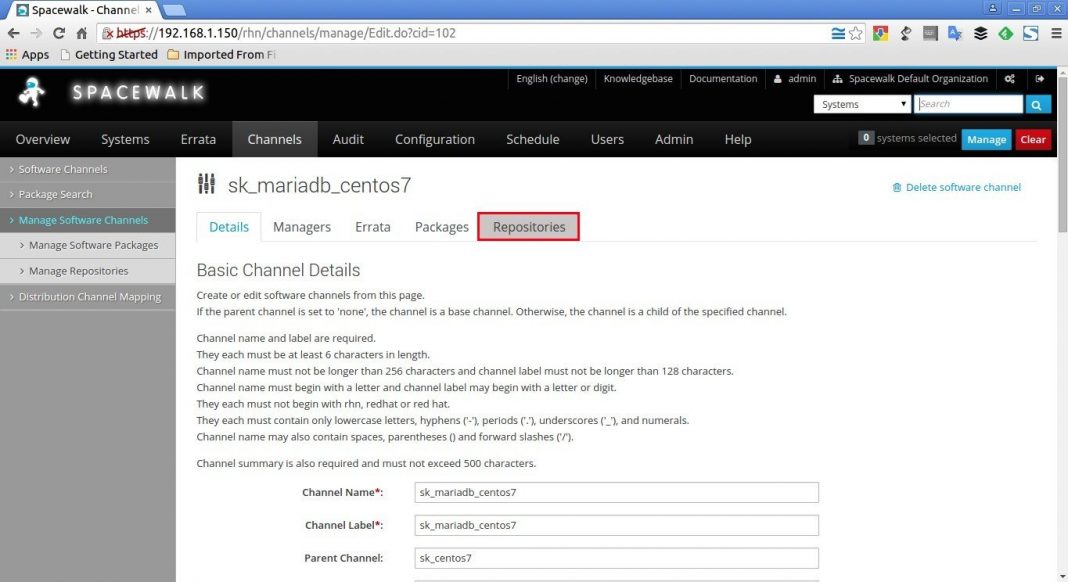Click the gears preferences icon in the header
Viewport: 1068px width, 582px height.
pyautogui.click(x=1009, y=78)
